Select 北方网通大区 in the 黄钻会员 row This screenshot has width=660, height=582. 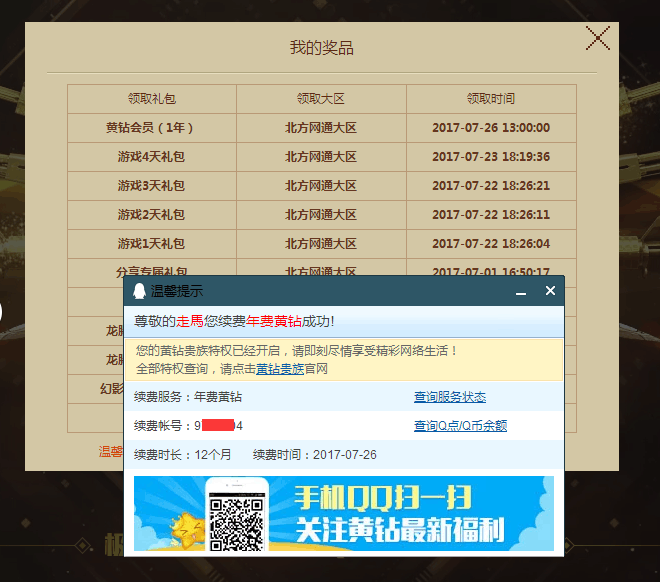coord(321,128)
